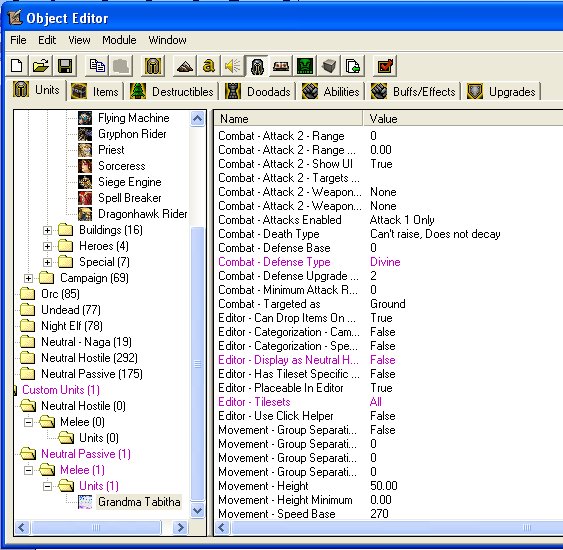This screenshot has height=550, width=563.
Task: Click the Gryphon Rider unit portrait
Action: click(85, 134)
